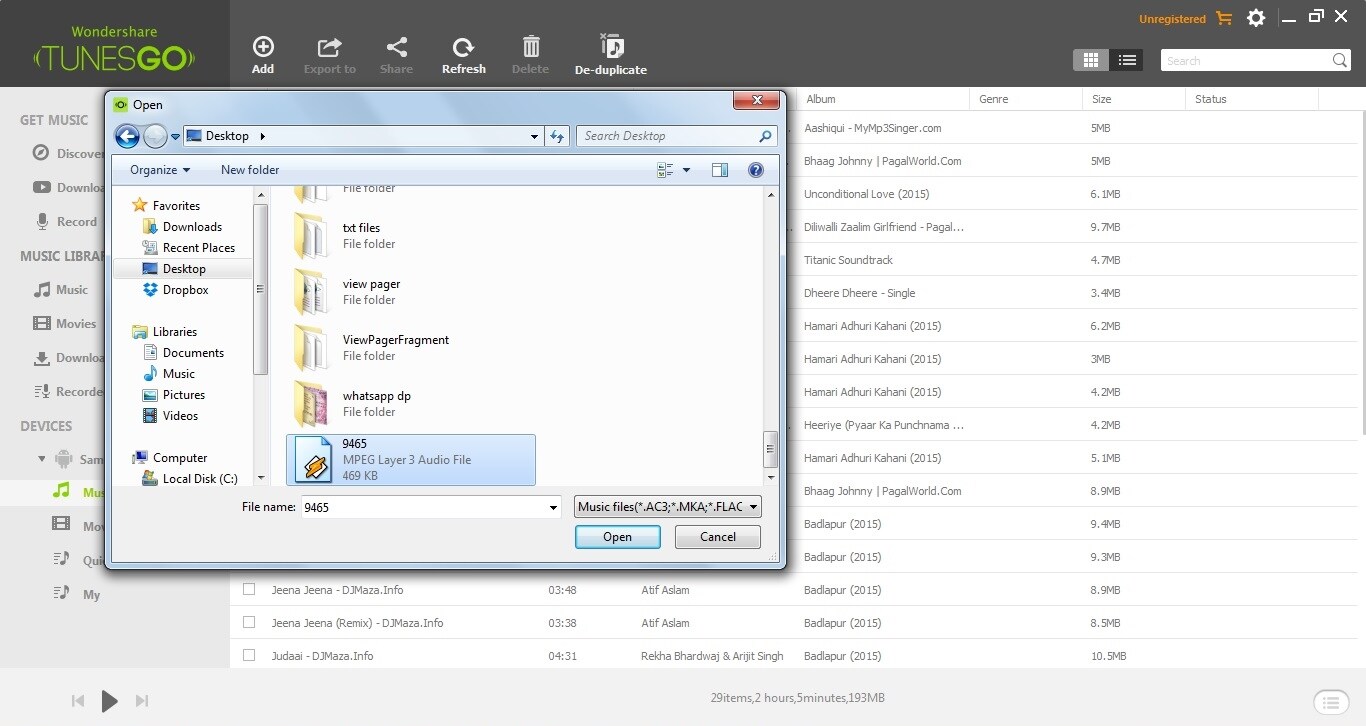Skip to the previous track
The width and height of the screenshot is (1366, 726).
click(x=78, y=701)
